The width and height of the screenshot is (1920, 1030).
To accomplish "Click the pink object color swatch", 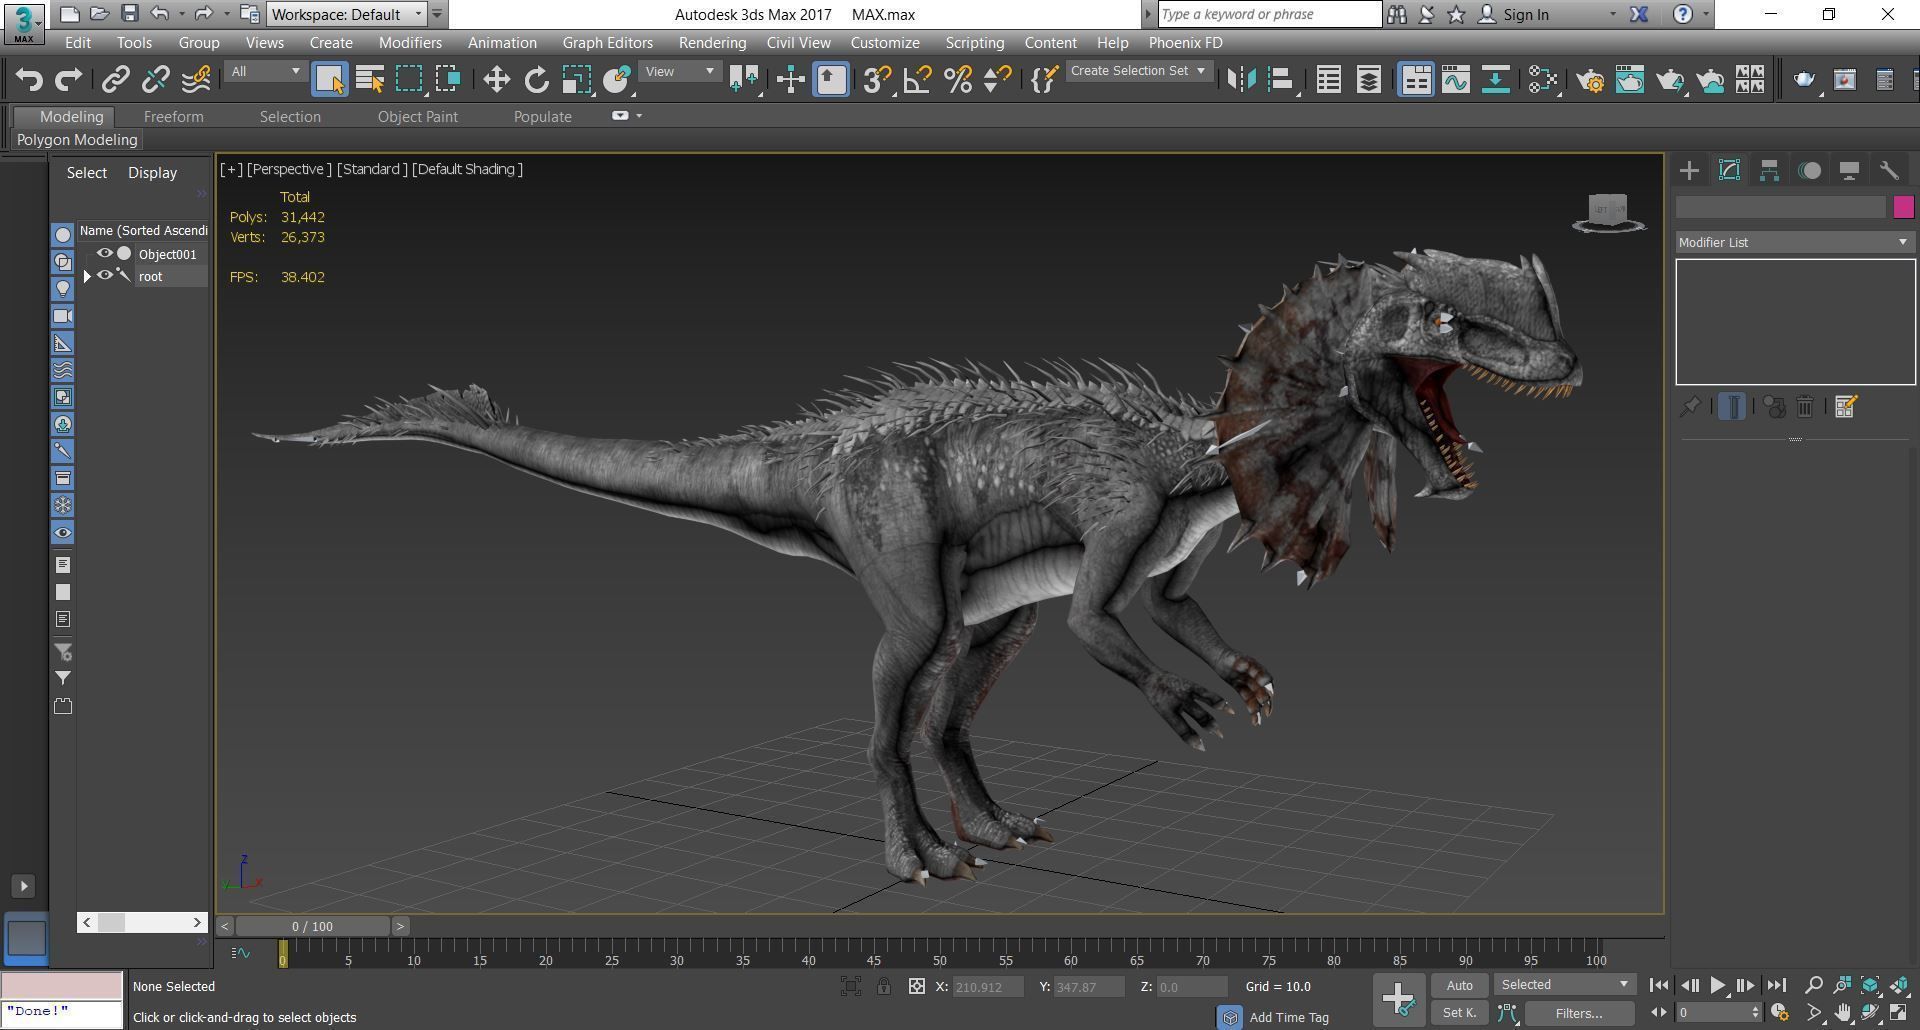I will click(1903, 207).
